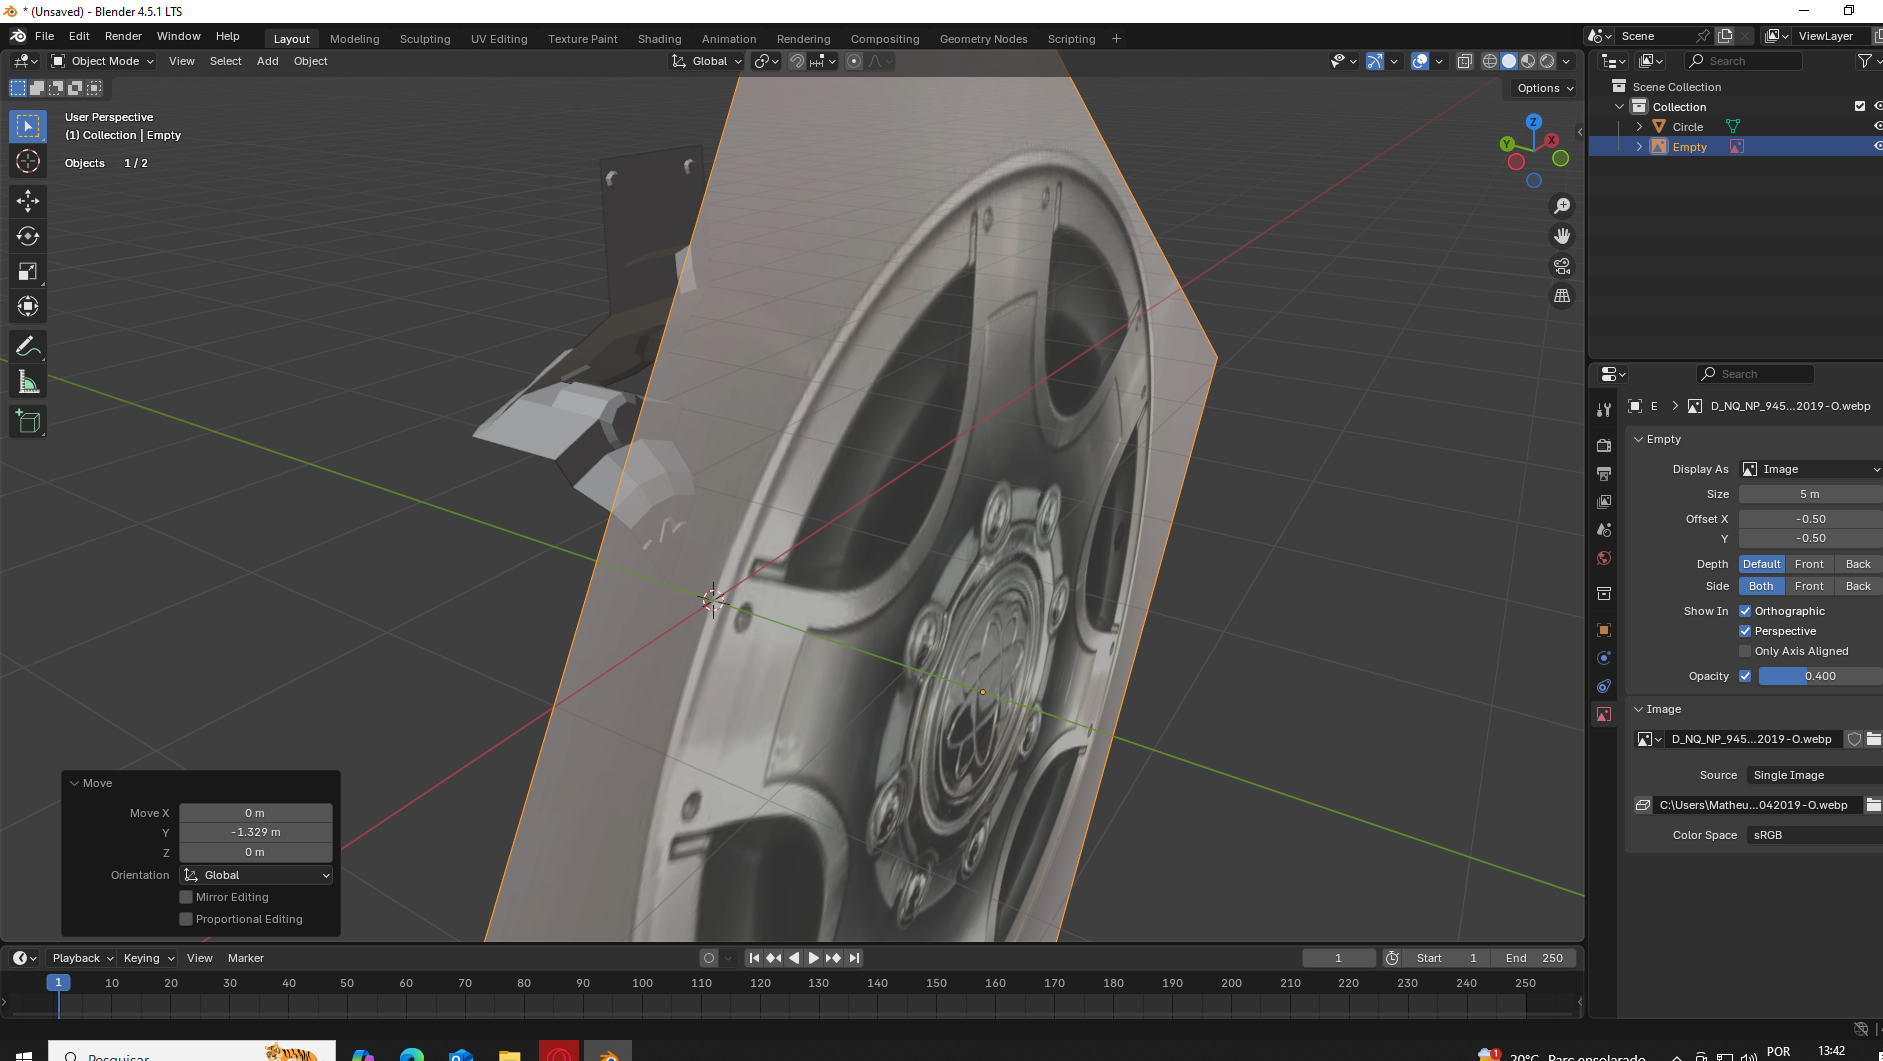Toggle camera view icon in viewport
The image size is (1883, 1061).
[1561, 266]
